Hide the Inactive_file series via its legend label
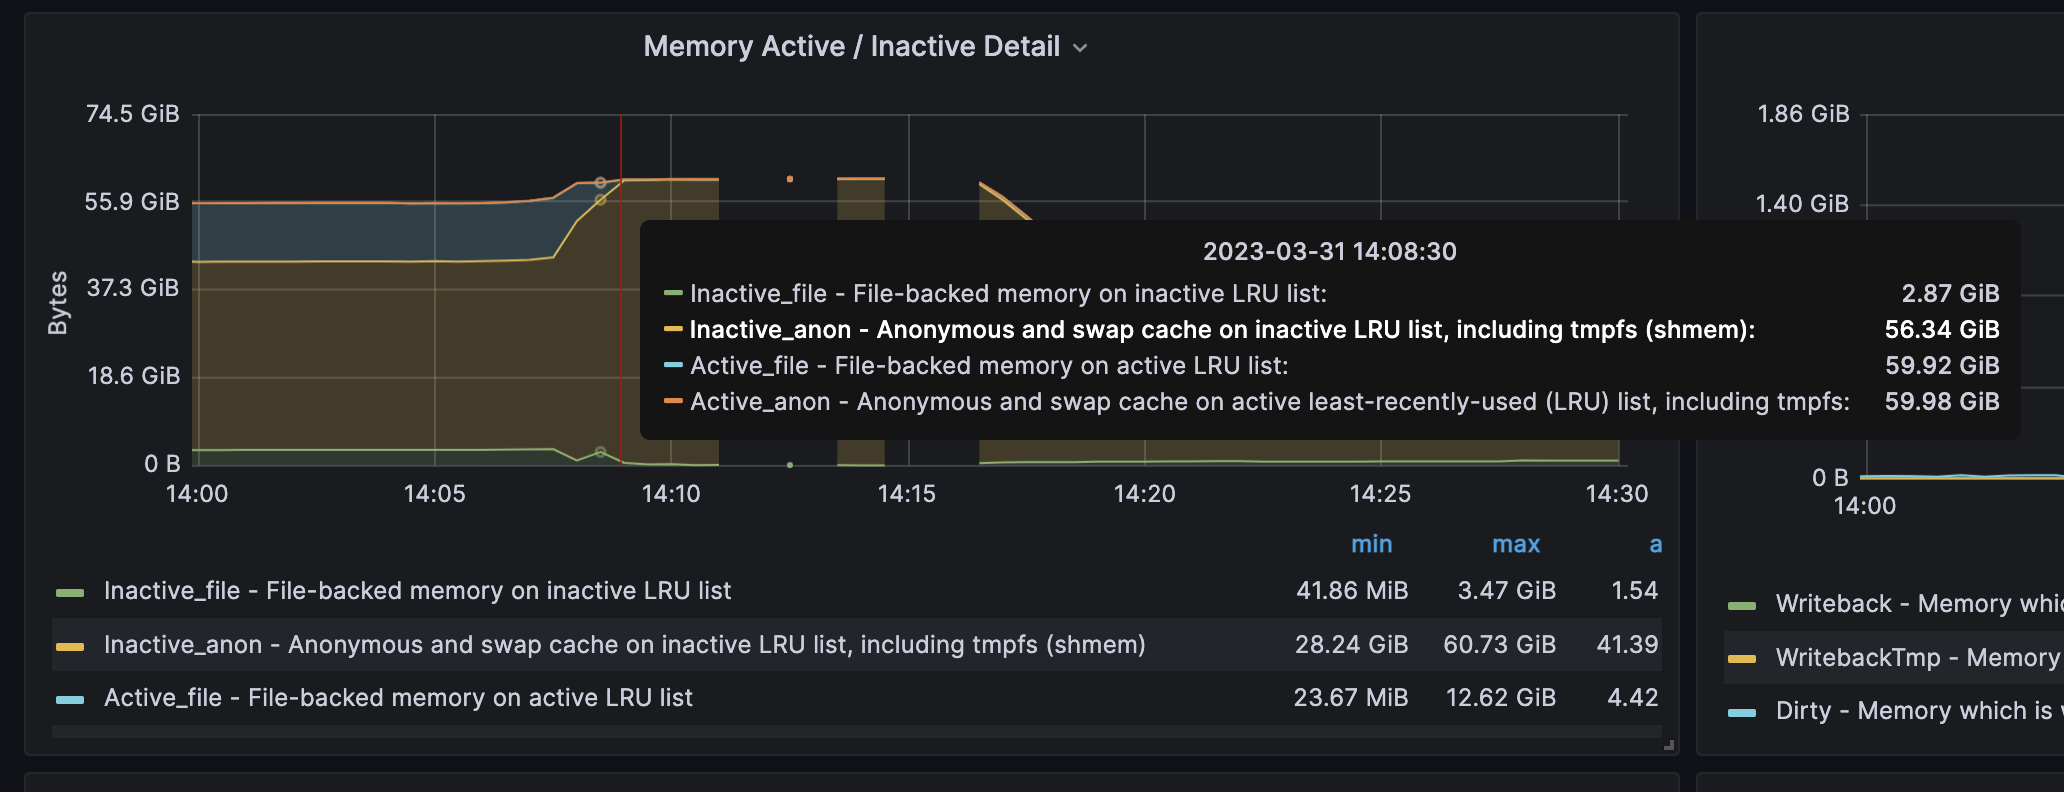 417,591
